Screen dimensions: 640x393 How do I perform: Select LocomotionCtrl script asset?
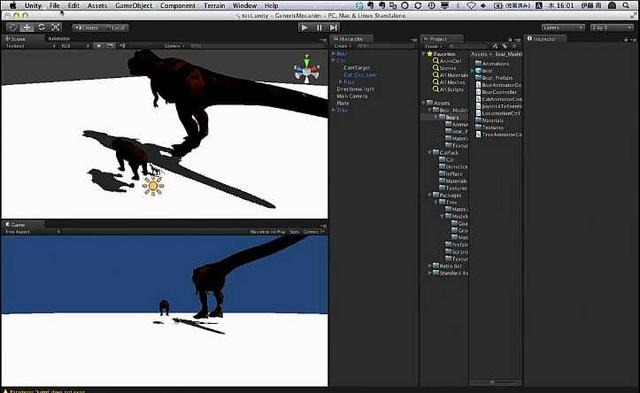pos(498,113)
